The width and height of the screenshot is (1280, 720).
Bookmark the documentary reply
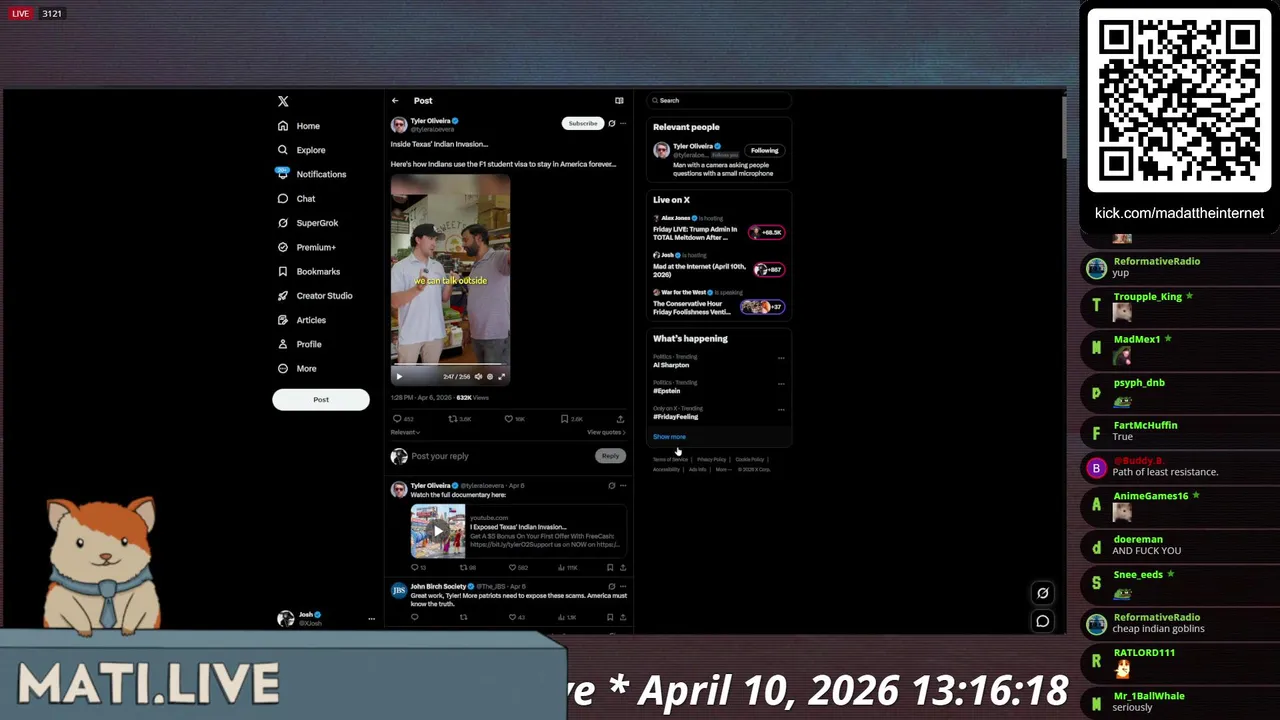tap(610, 568)
